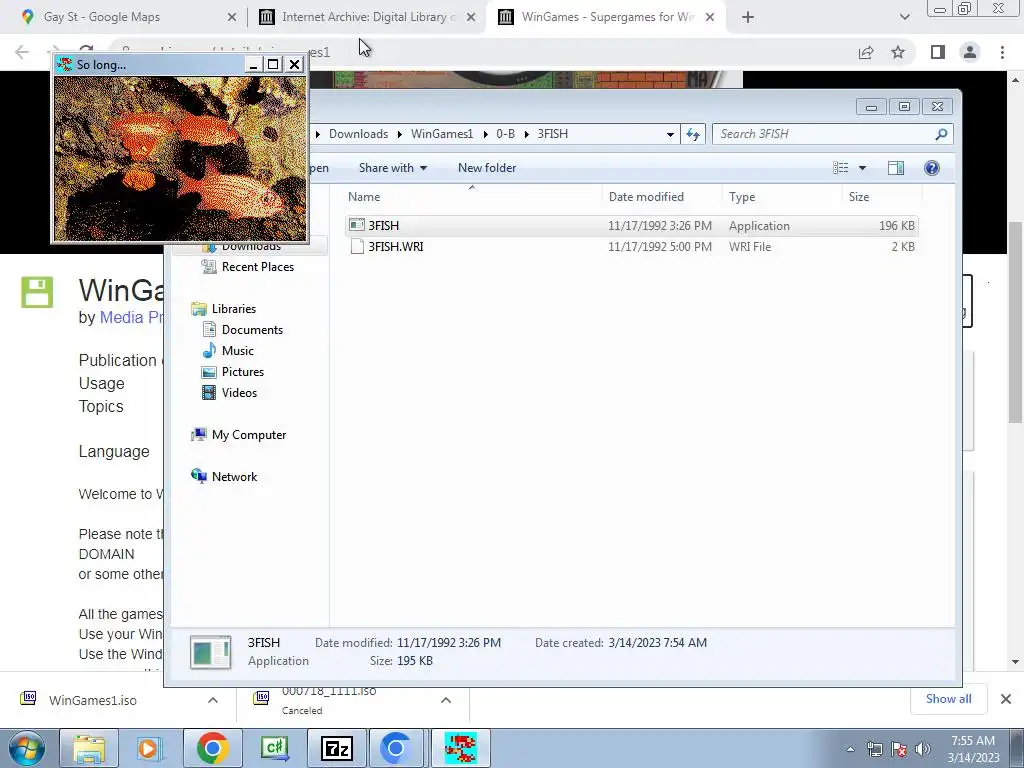
Task: Open the media player taskbar icon
Action: [150, 748]
